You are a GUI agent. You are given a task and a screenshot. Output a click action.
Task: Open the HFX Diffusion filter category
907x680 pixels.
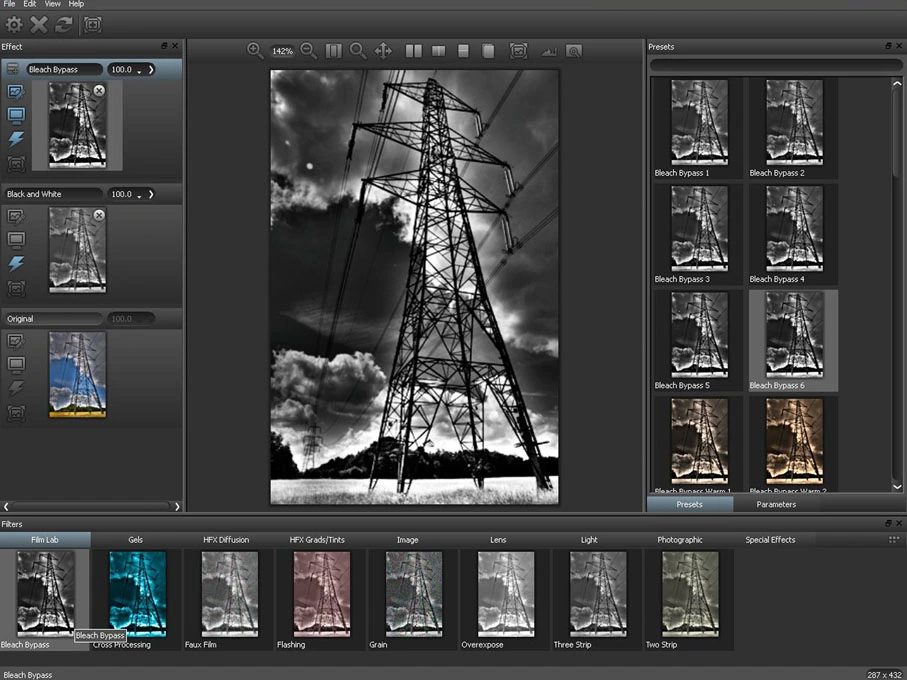tap(226, 540)
